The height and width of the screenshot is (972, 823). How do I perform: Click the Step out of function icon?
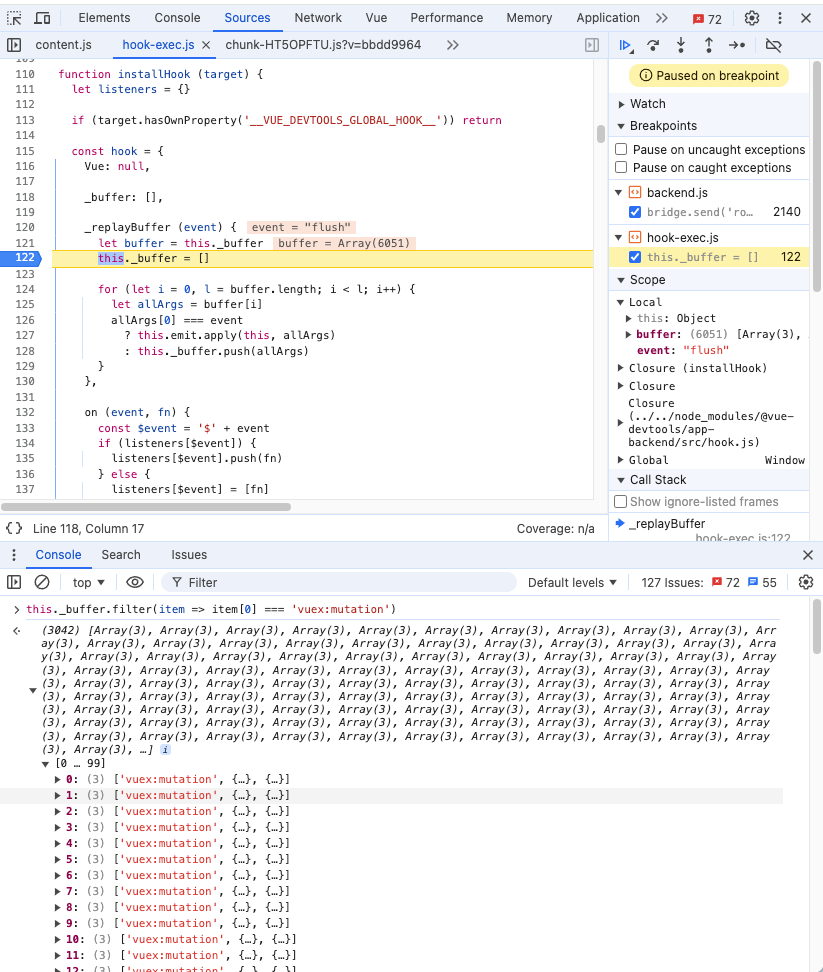tap(709, 45)
